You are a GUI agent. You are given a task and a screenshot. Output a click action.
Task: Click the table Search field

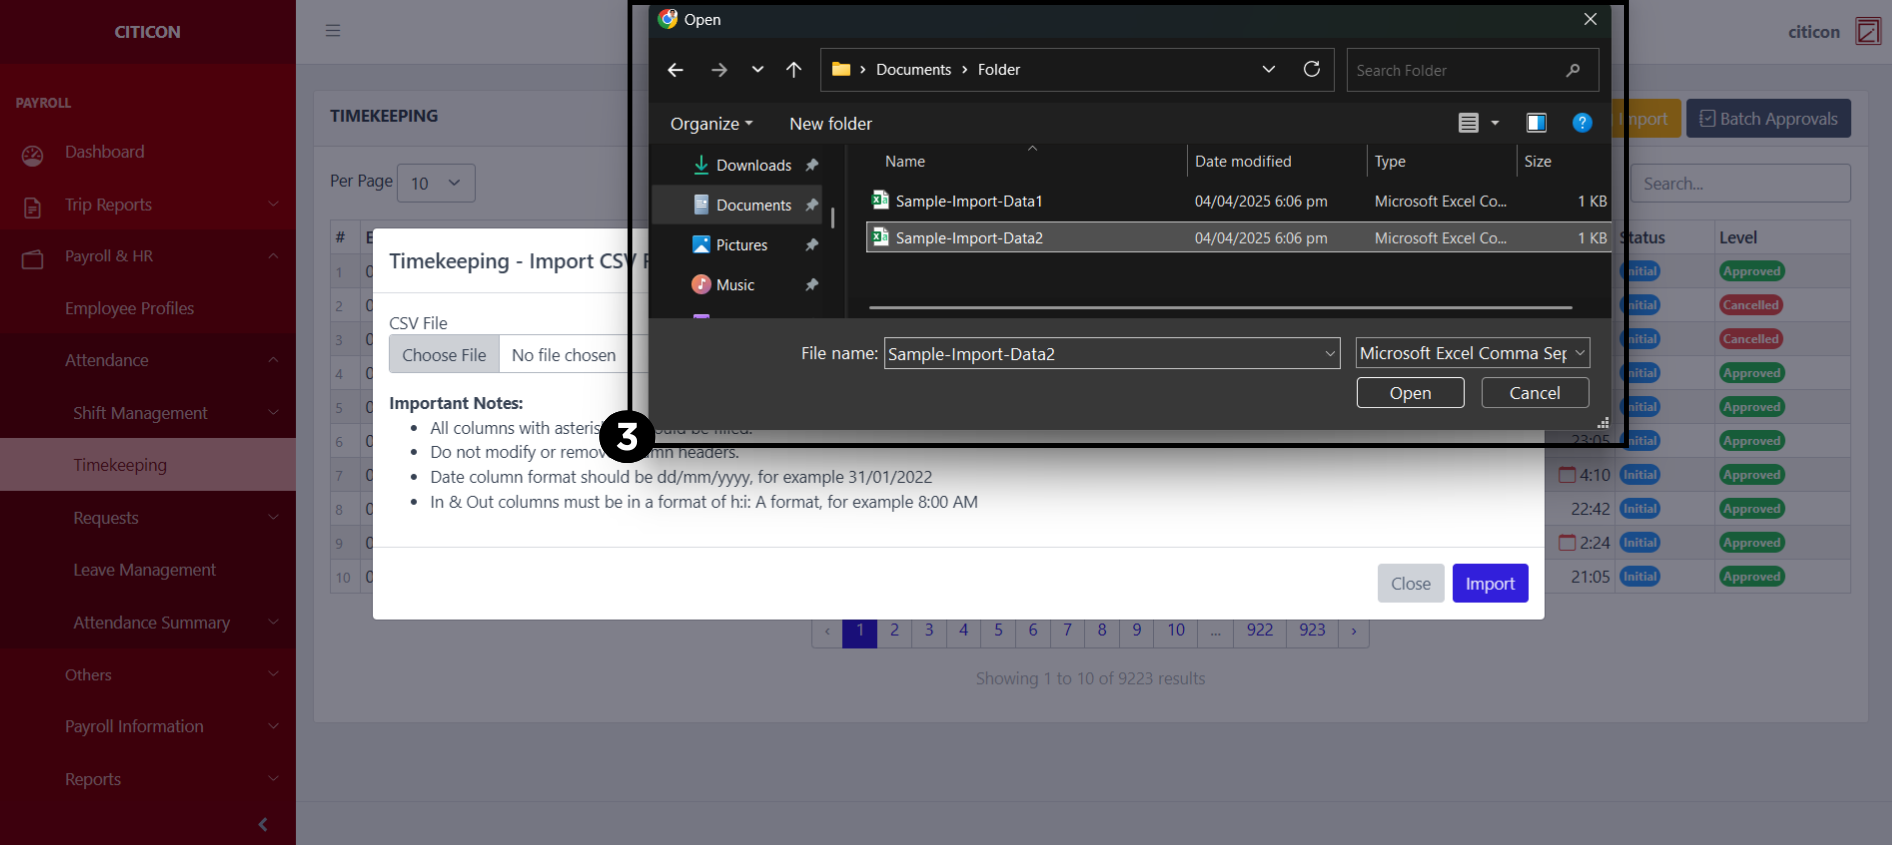pos(1740,184)
